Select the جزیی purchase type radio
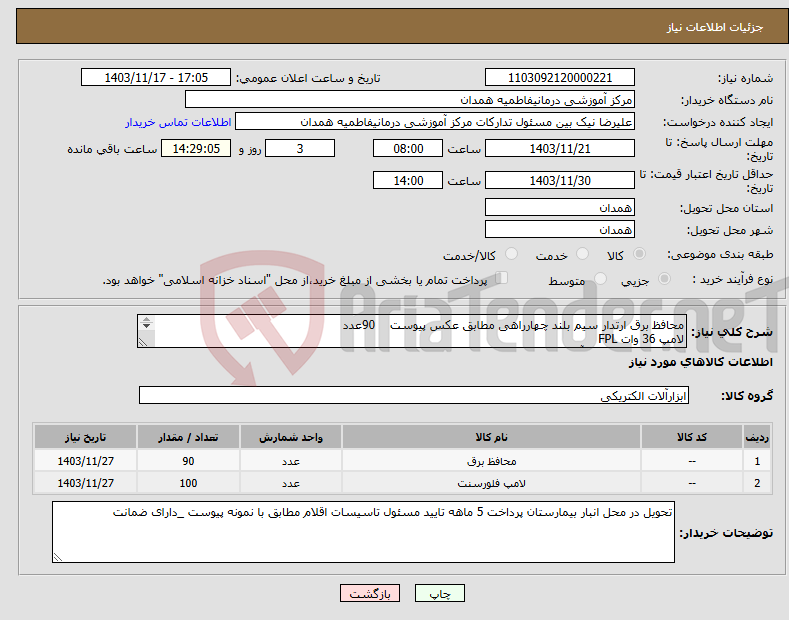Image resolution: width=789 pixels, height=620 pixels. (664, 278)
